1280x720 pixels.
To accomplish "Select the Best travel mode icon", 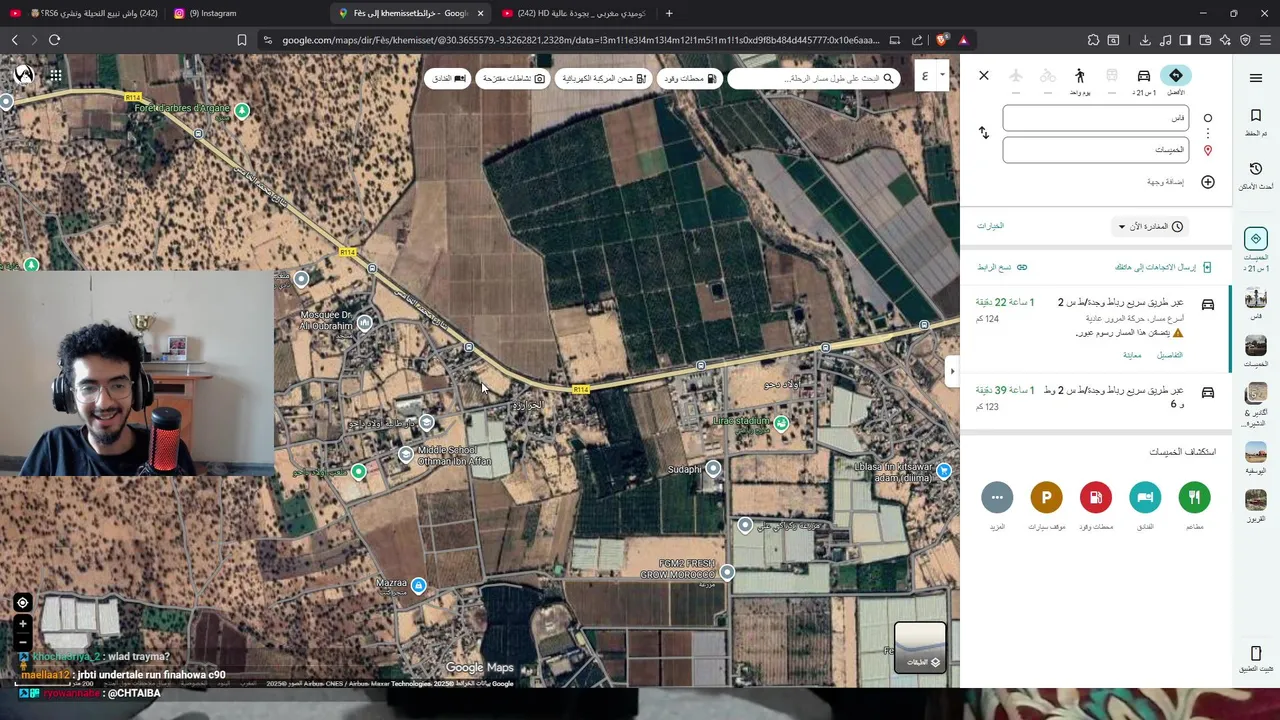I will (x=1175, y=75).
